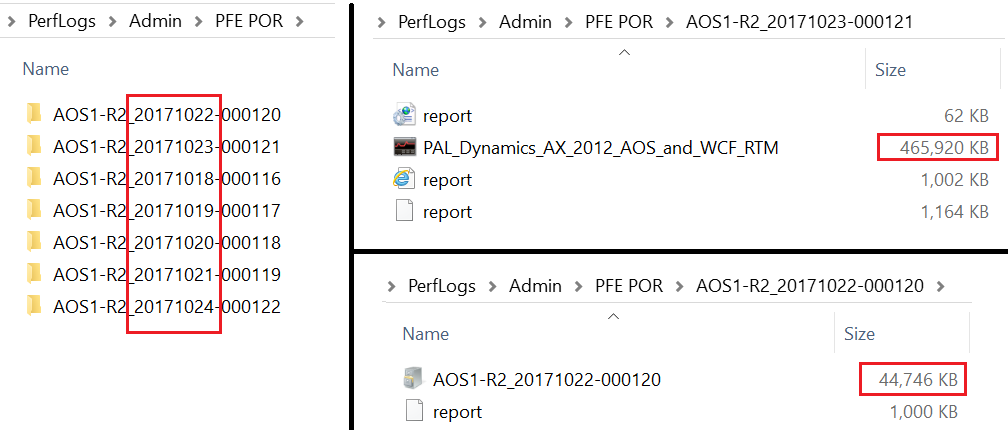
Task: Select folder icon of AOS1-R2_20171022-000120
Action: (x=34, y=114)
